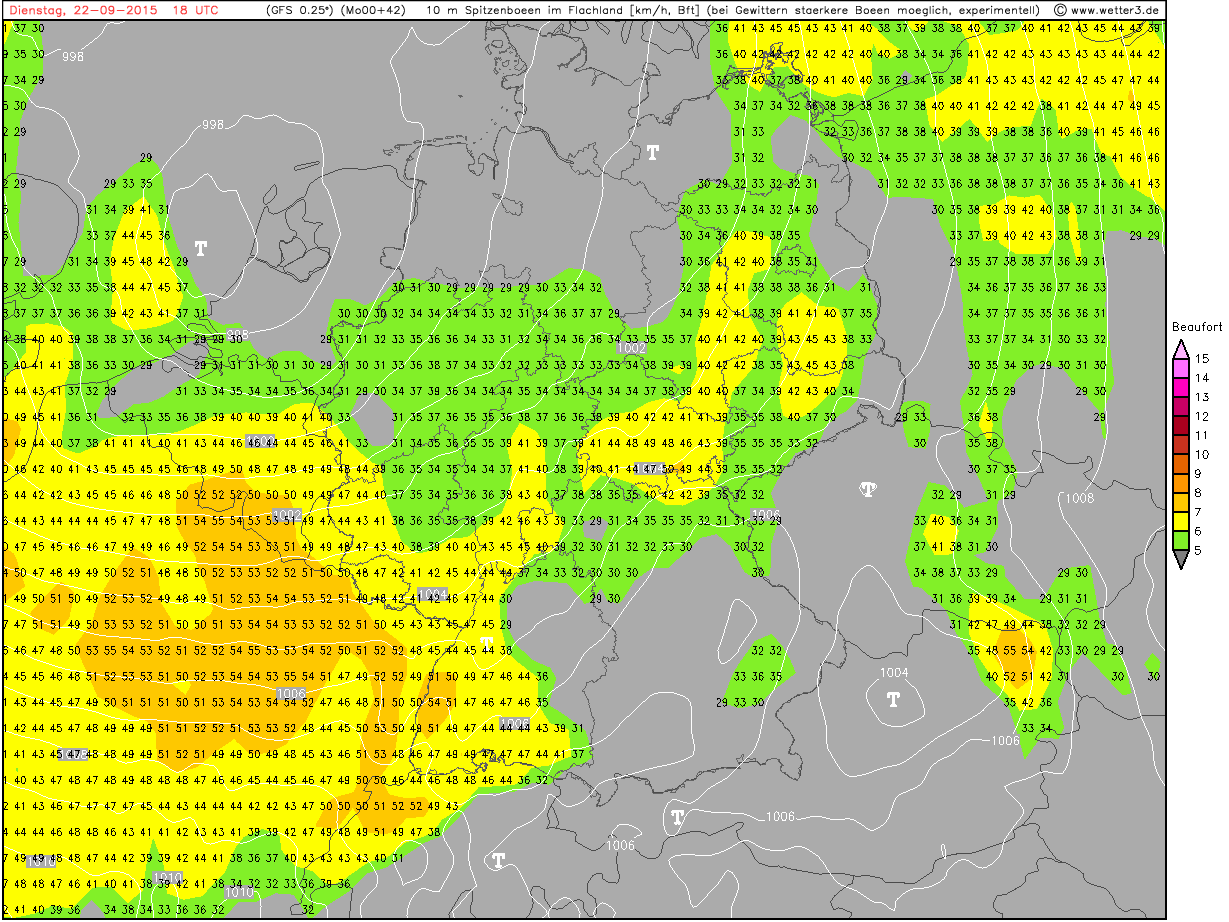Click the leftmost T low-pressure marker
This screenshot has width=1229, height=922.
click(201, 248)
